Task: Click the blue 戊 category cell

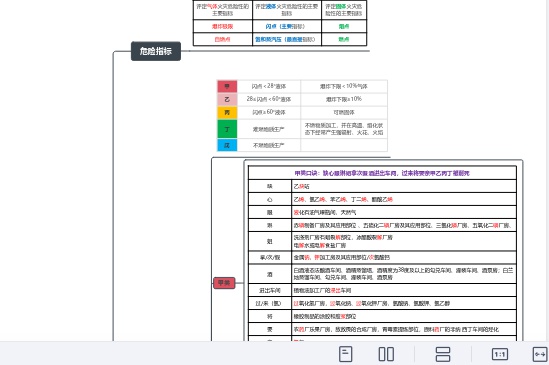Action: click(227, 145)
